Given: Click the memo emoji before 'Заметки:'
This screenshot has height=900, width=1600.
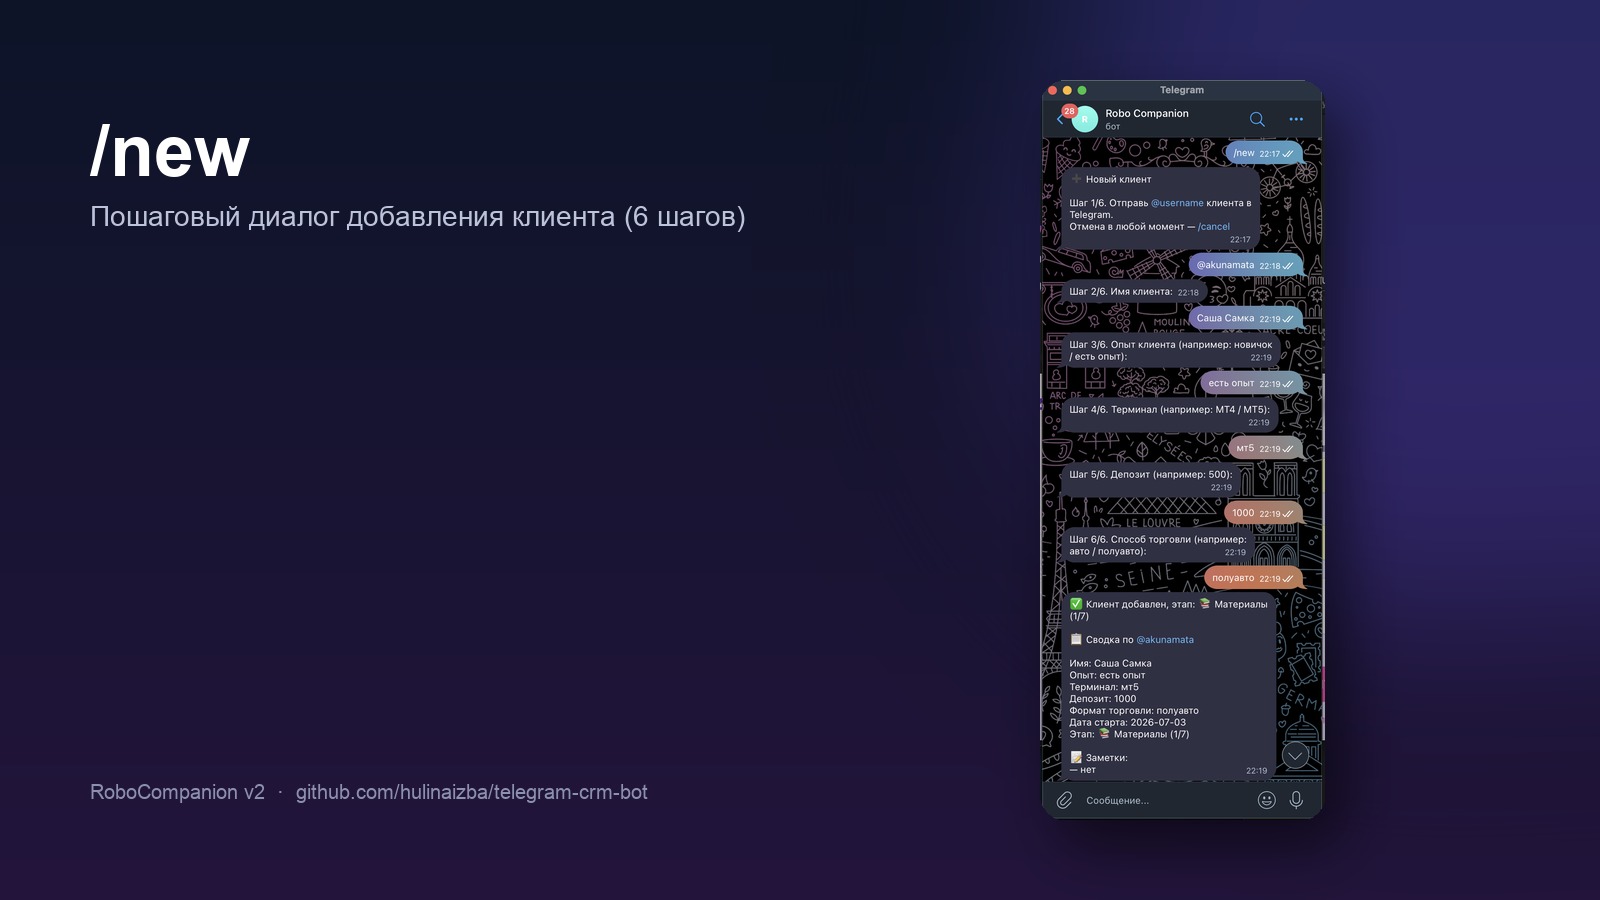Looking at the screenshot, I should (x=1076, y=758).
